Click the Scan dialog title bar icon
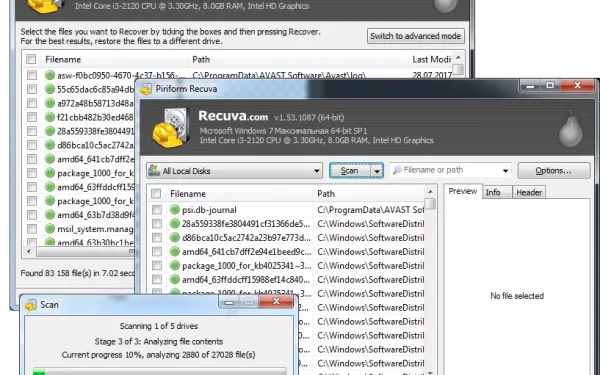This screenshot has width=600, height=375. (31, 305)
